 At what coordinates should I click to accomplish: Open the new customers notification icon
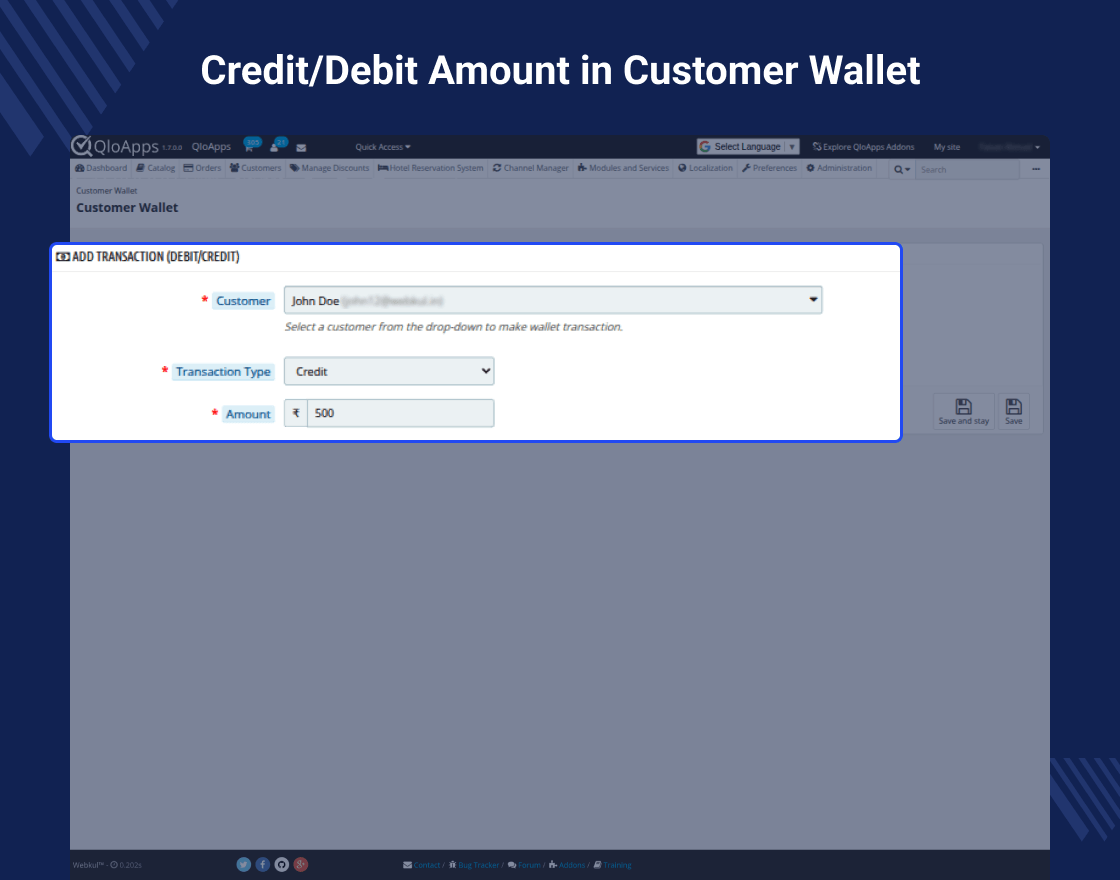pyautogui.click(x=276, y=146)
